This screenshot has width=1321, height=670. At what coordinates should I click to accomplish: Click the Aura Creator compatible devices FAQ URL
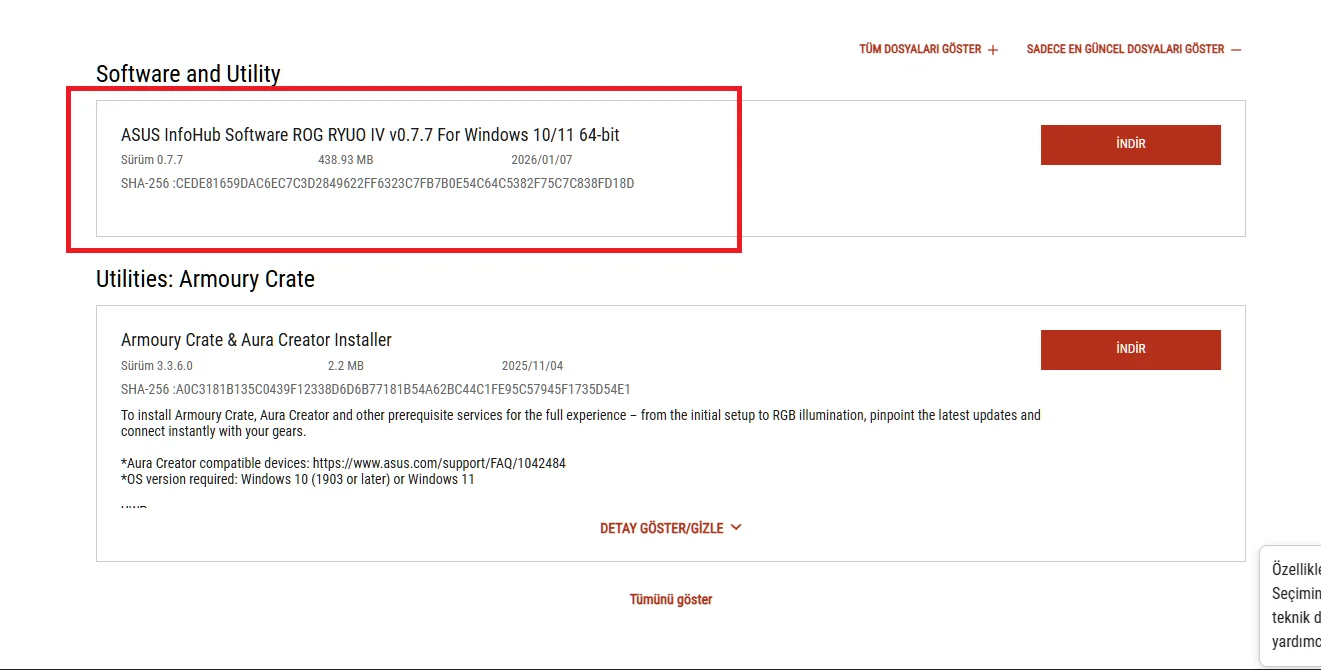tap(440, 464)
